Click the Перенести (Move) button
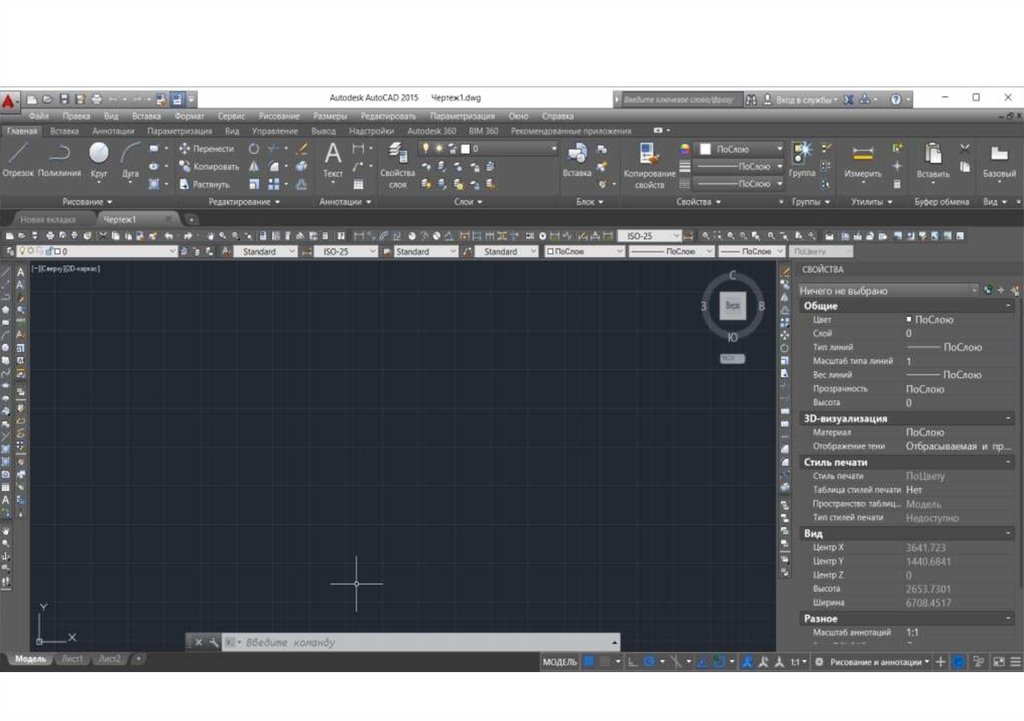The width and height of the screenshot is (1024, 721). pyautogui.click(x=207, y=148)
